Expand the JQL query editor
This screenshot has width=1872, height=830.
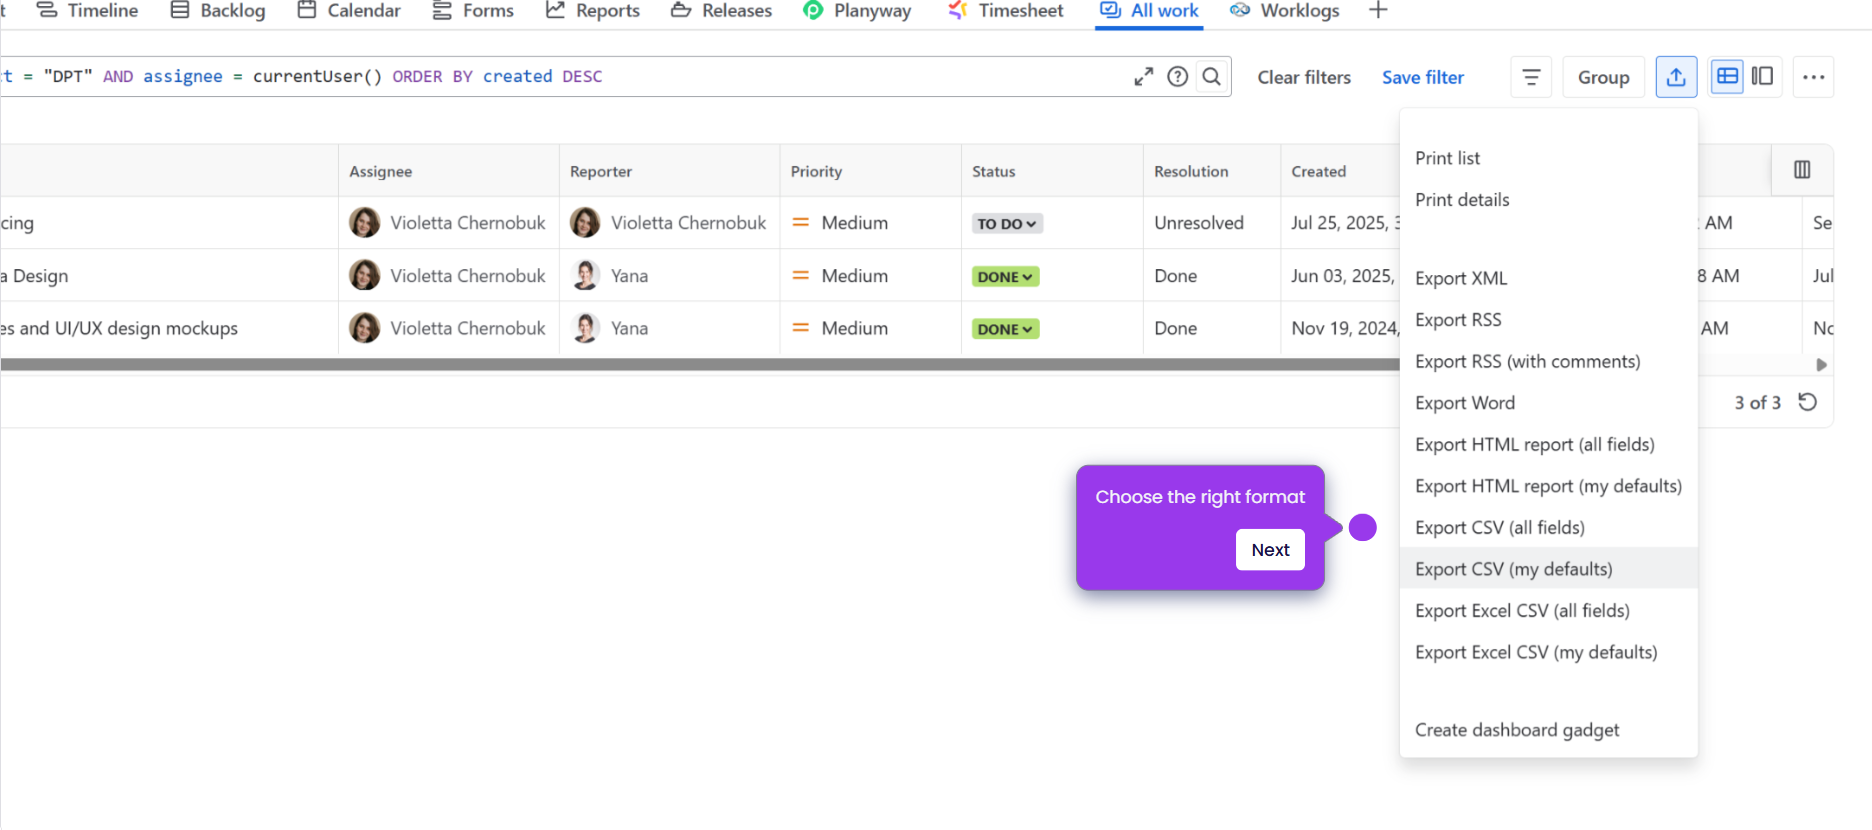click(x=1144, y=77)
